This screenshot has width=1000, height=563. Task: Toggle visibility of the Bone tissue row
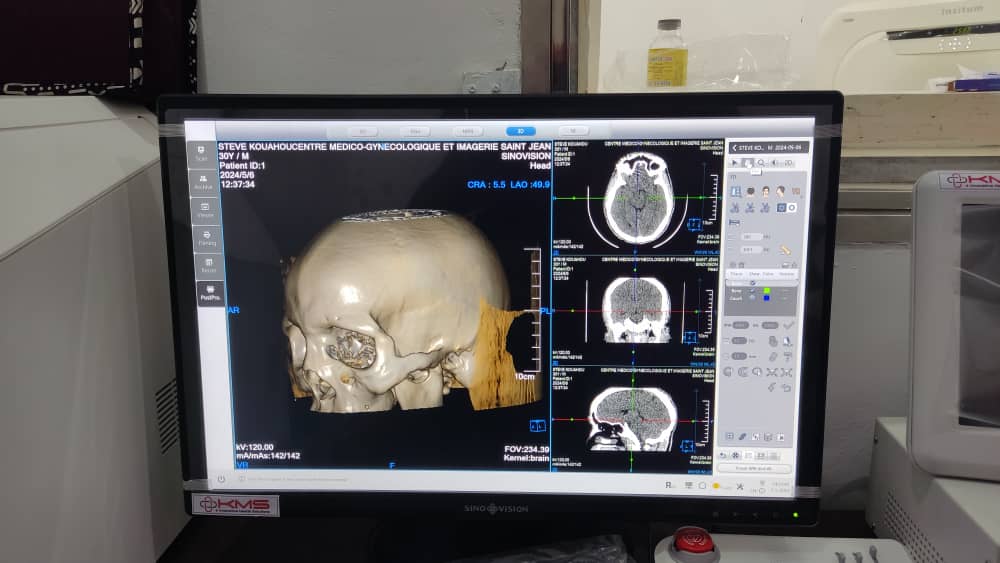(752, 290)
